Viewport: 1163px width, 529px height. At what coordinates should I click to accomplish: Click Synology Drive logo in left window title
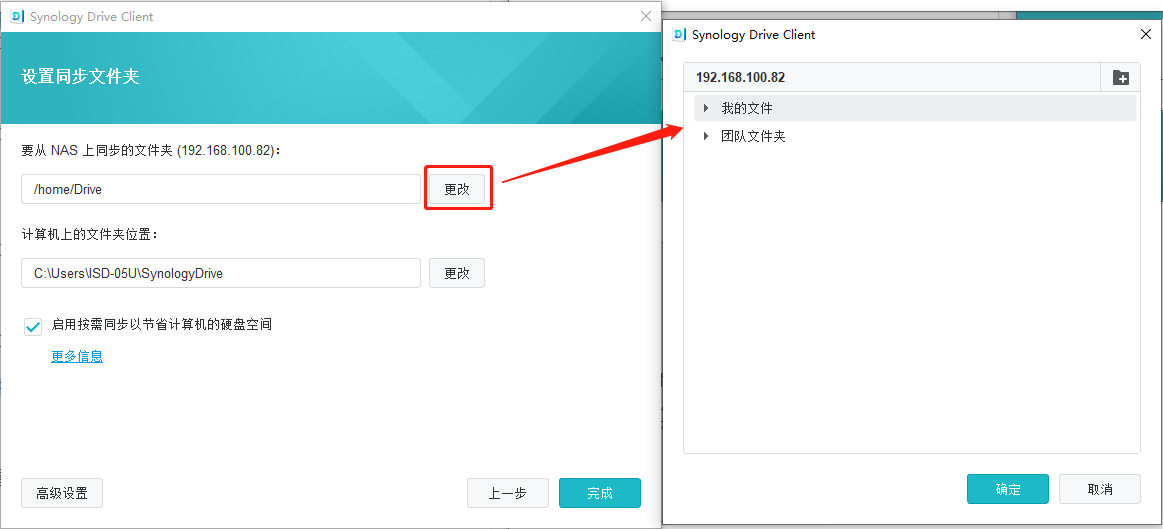[x=16, y=16]
